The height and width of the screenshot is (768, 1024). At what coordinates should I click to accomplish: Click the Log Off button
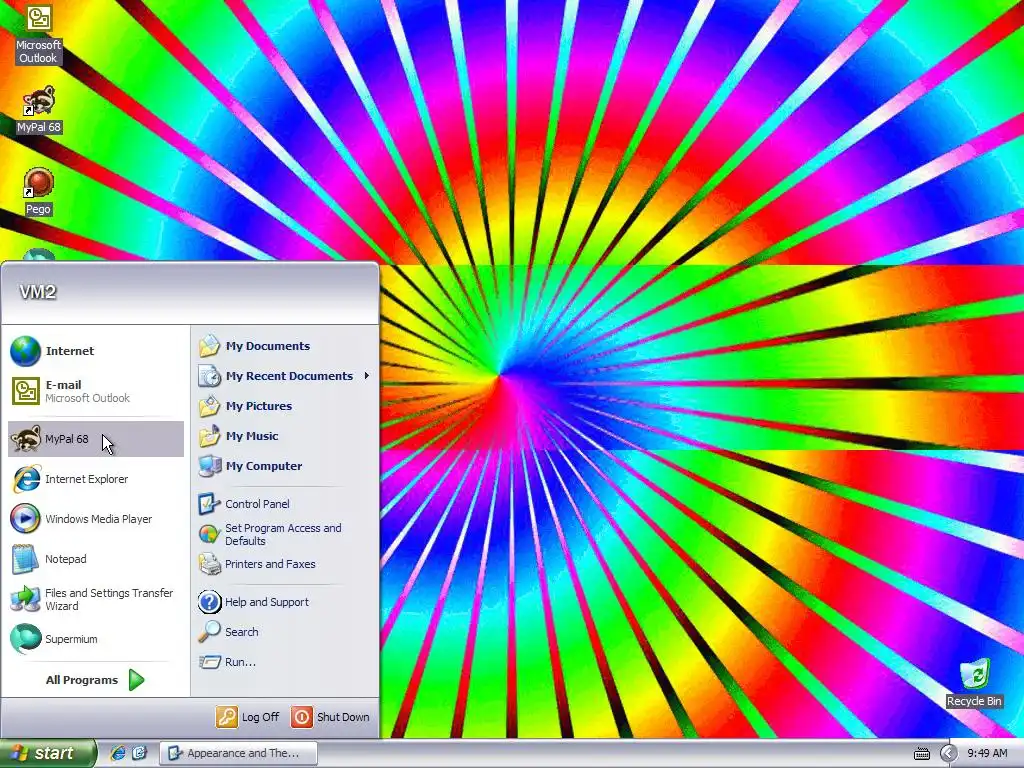[x=248, y=717]
